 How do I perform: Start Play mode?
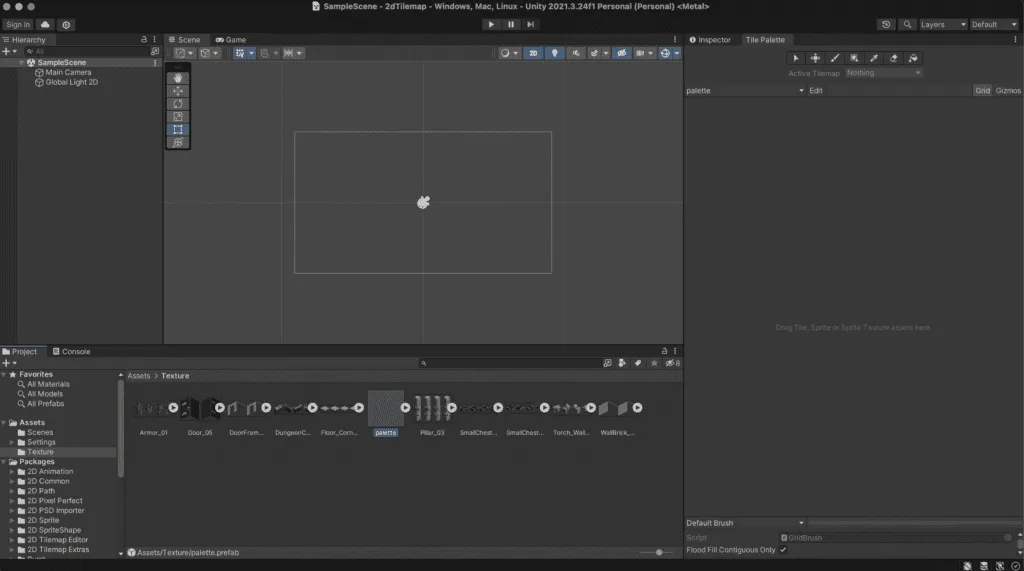coord(491,24)
